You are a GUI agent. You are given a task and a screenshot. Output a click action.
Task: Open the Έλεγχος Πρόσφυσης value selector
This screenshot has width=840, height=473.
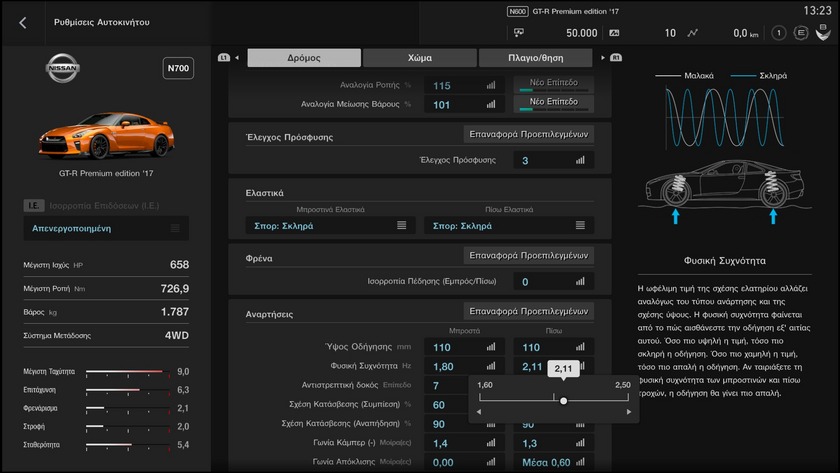553,160
